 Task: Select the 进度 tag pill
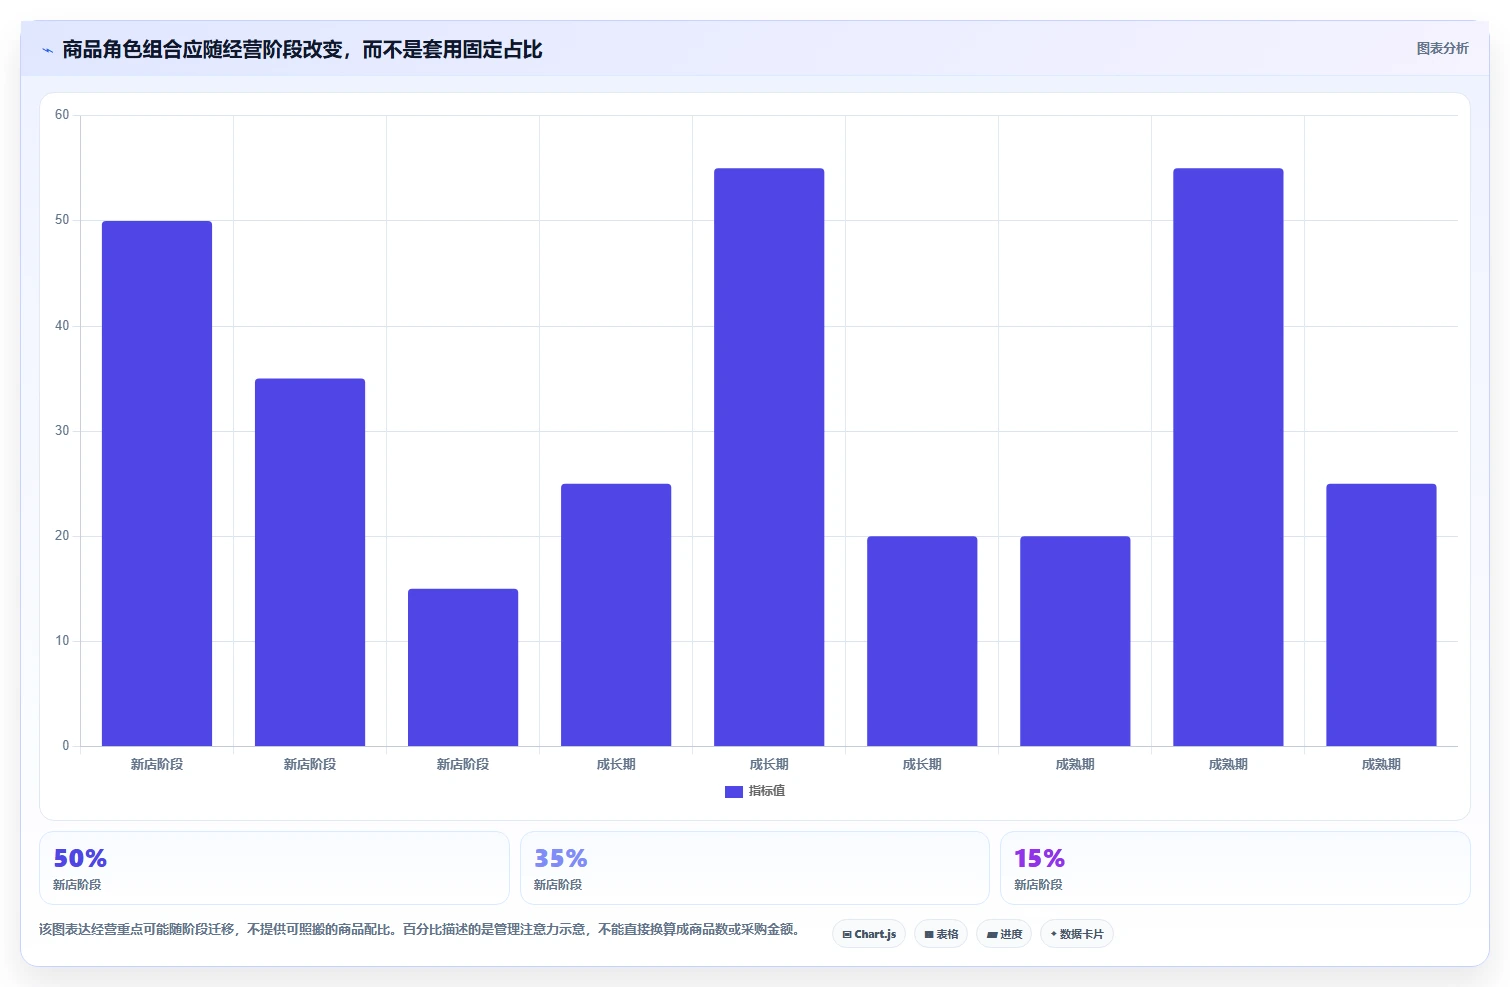(1004, 934)
